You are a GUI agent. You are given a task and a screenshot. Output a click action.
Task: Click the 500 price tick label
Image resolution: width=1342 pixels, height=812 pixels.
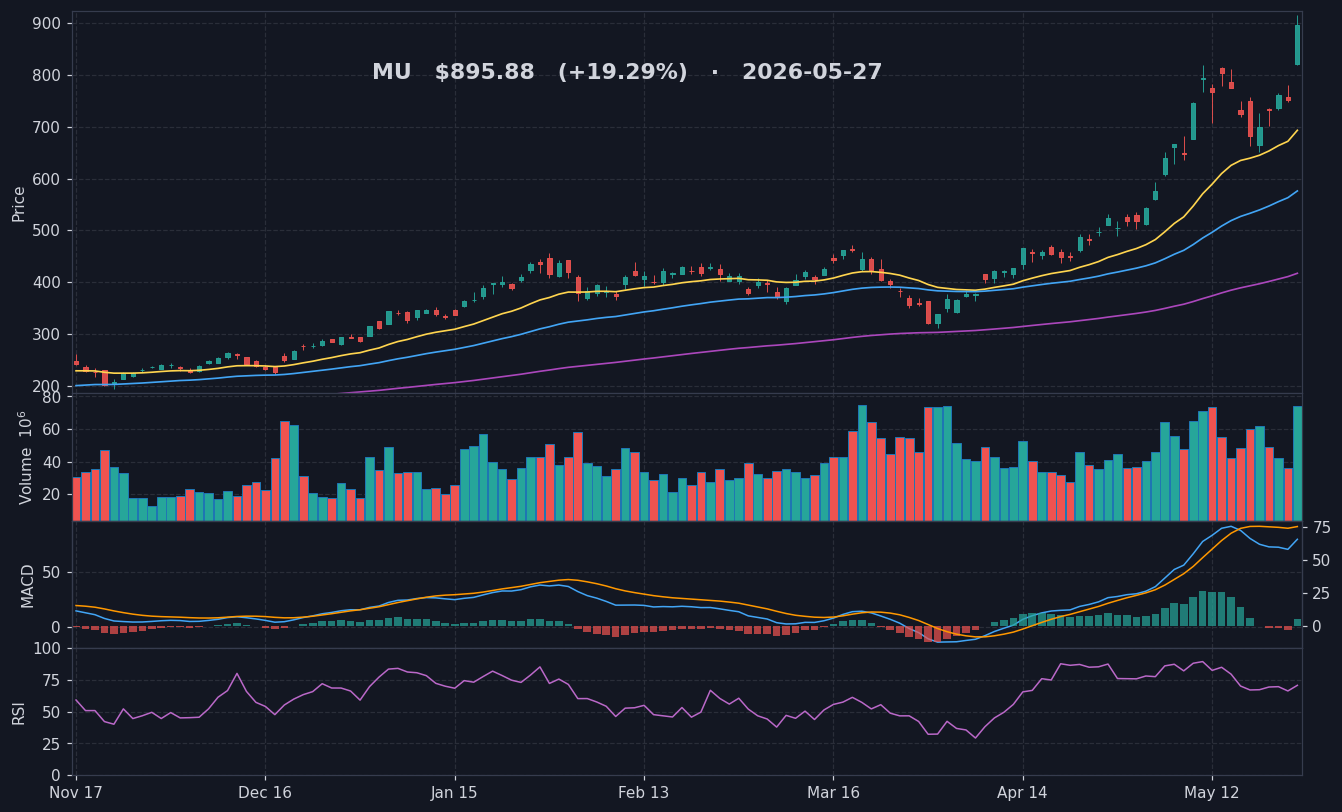tap(46, 231)
